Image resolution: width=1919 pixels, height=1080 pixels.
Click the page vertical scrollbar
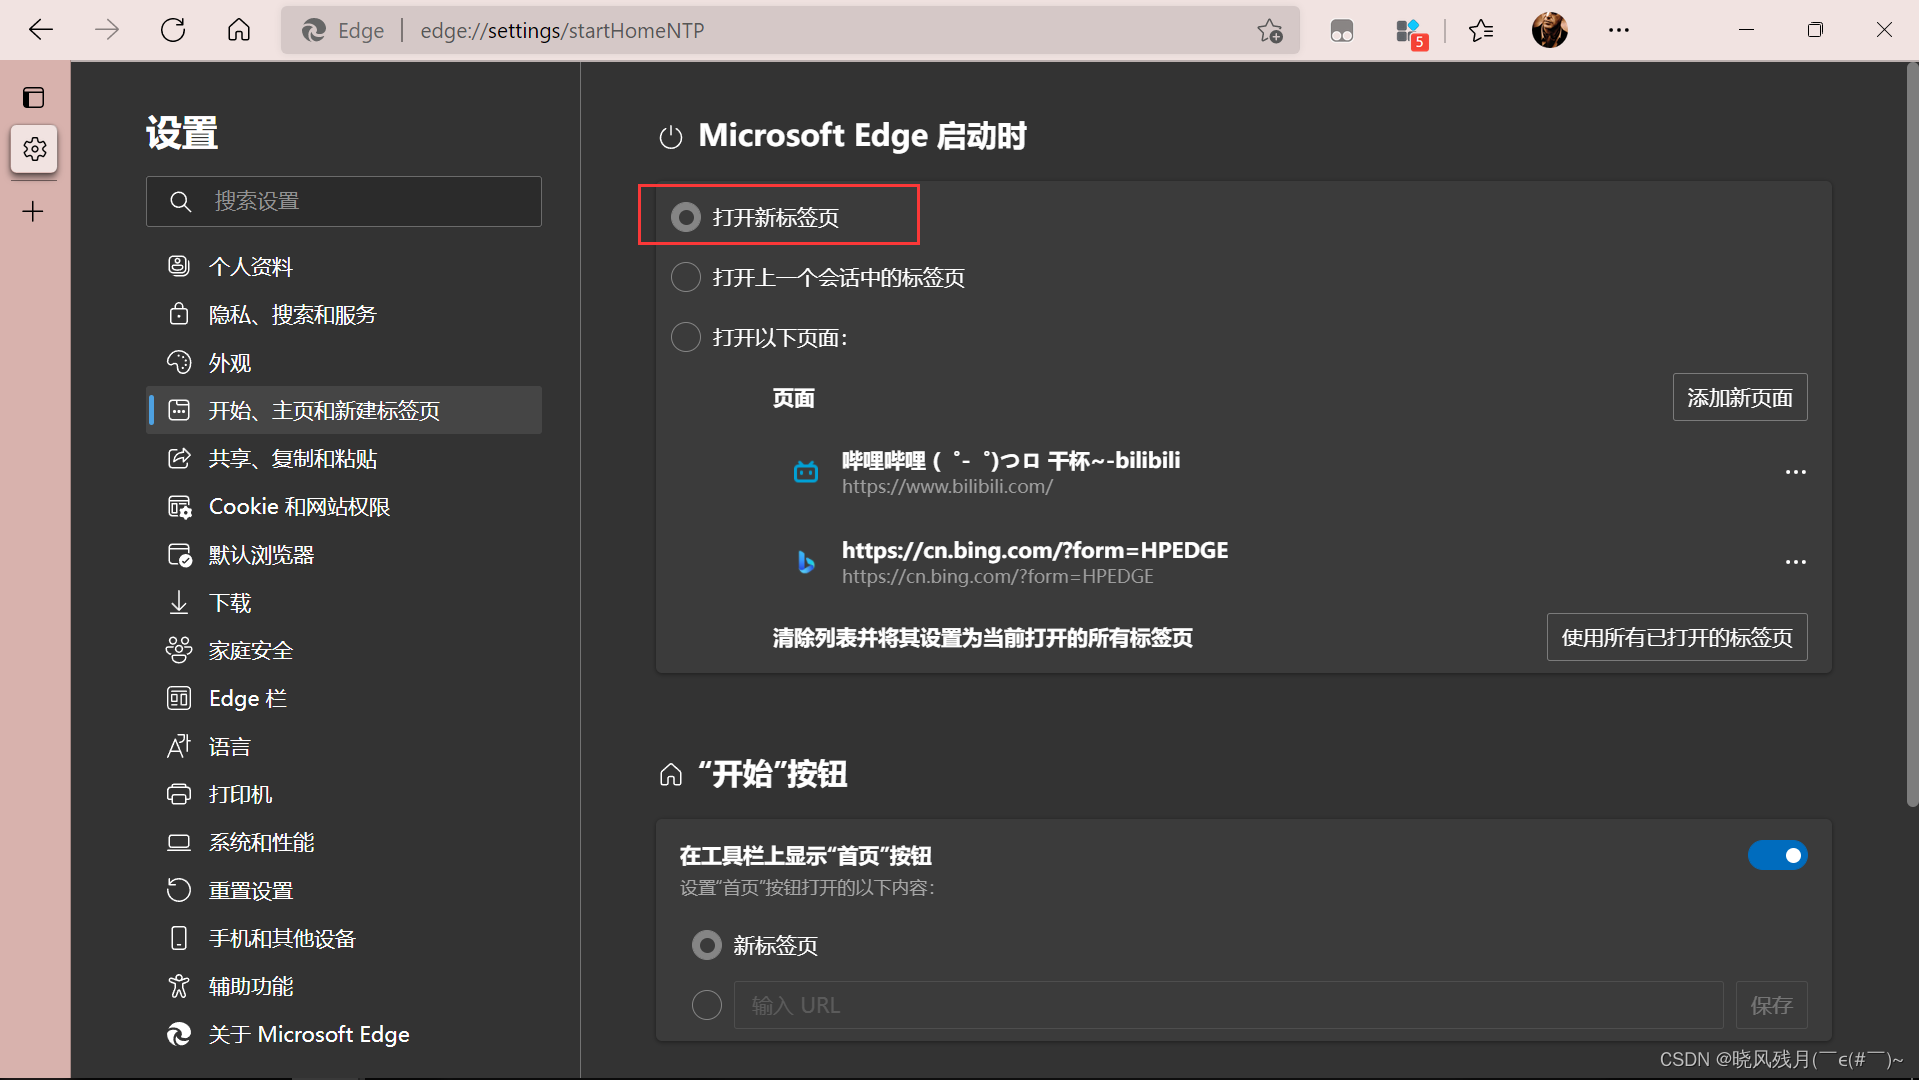coord(1912,434)
